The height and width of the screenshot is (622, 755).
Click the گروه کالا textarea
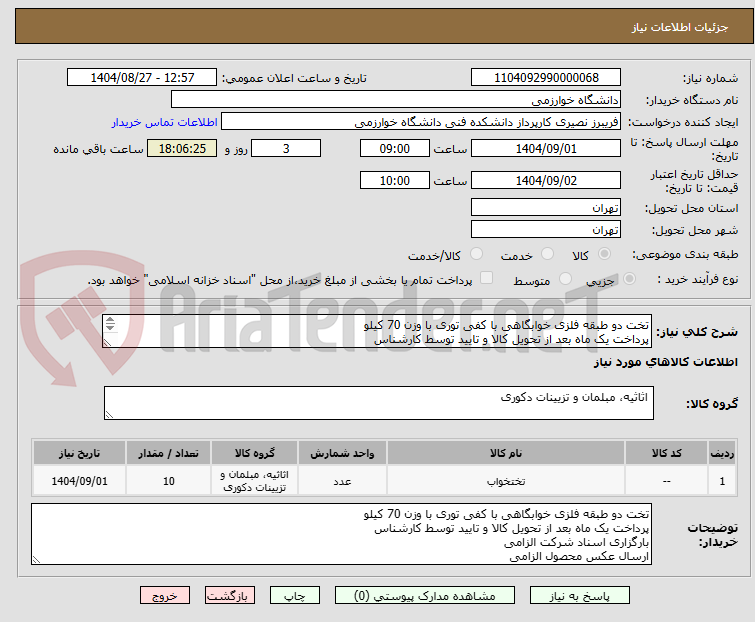(378, 403)
